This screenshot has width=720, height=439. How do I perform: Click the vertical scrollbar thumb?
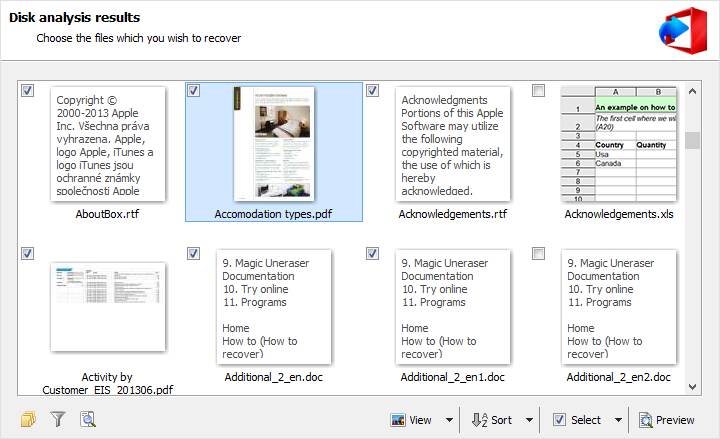pos(692,141)
